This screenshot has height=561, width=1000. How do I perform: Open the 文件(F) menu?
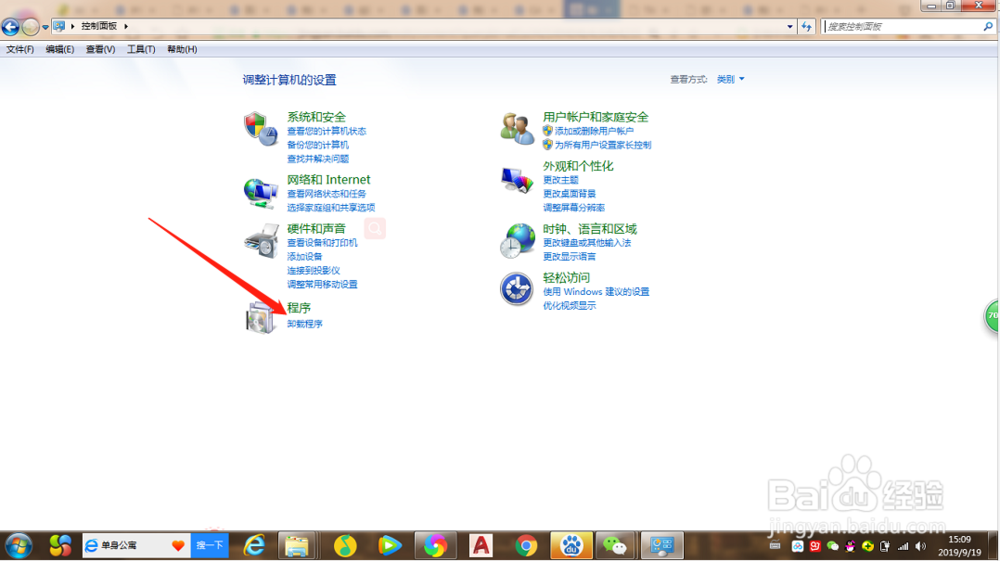[20, 49]
